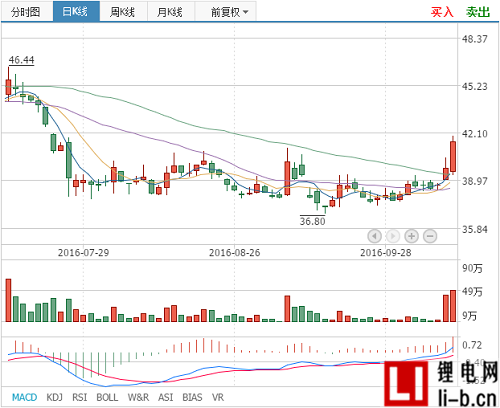Click the 45.23 price axis value

click(x=475, y=86)
